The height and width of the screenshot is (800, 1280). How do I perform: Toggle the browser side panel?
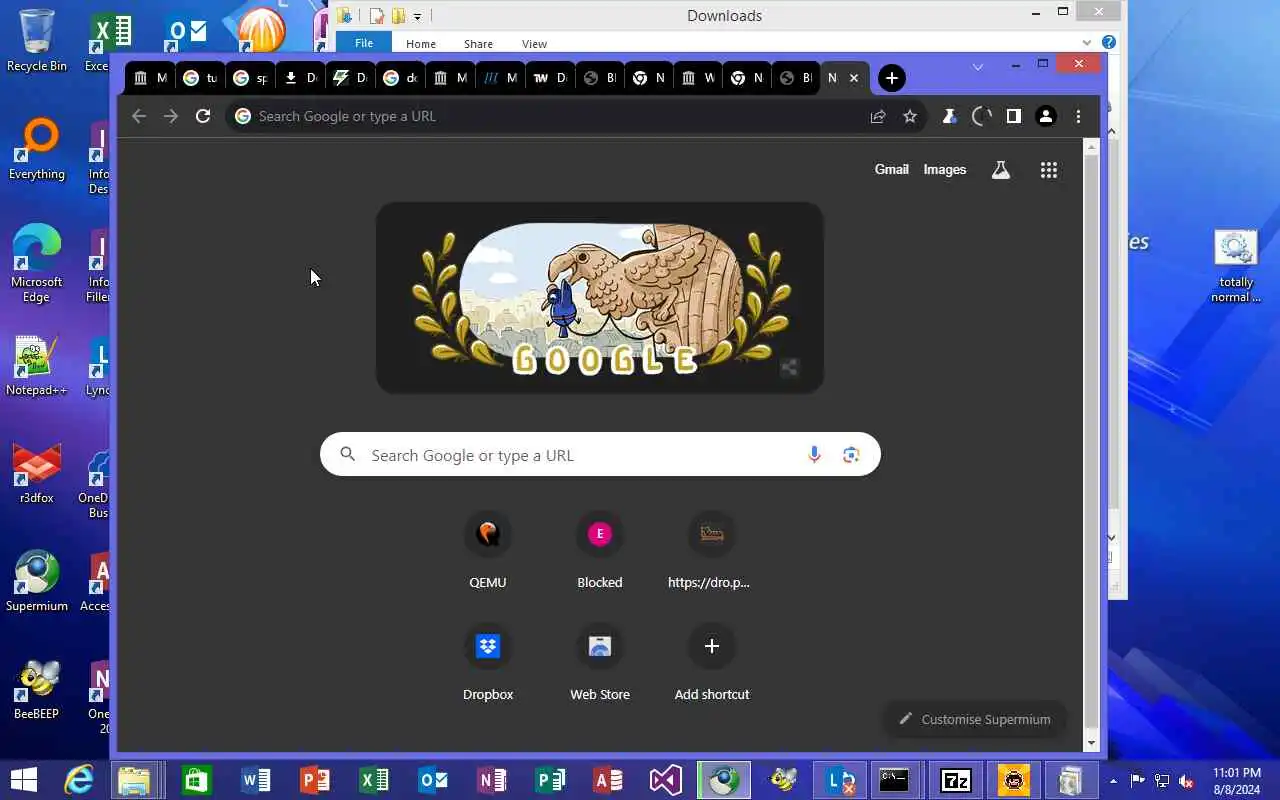[x=1014, y=116]
